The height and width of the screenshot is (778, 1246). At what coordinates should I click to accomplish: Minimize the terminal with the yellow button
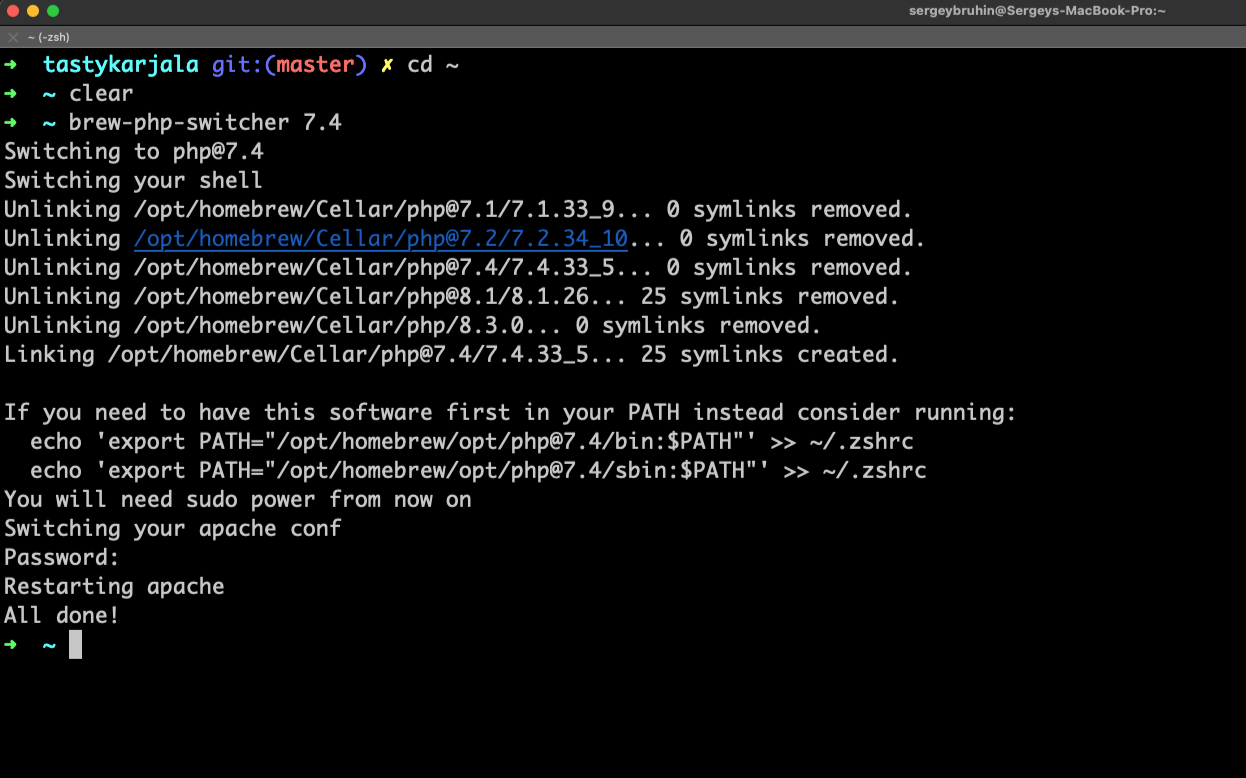coord(33,11)
